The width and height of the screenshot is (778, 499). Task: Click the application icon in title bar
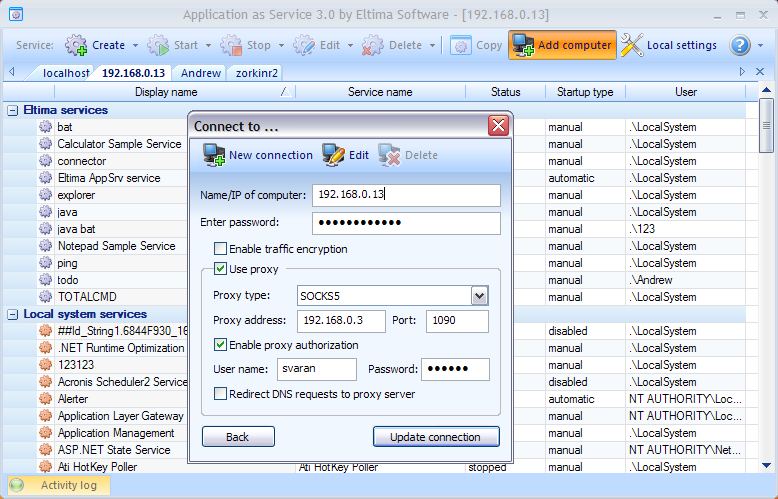click(16, 14)
